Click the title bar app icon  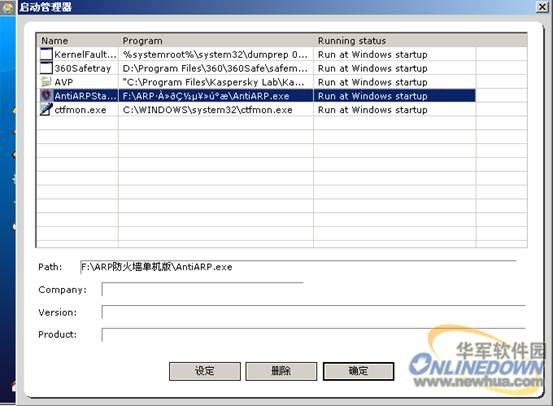[x=7, y=7]
